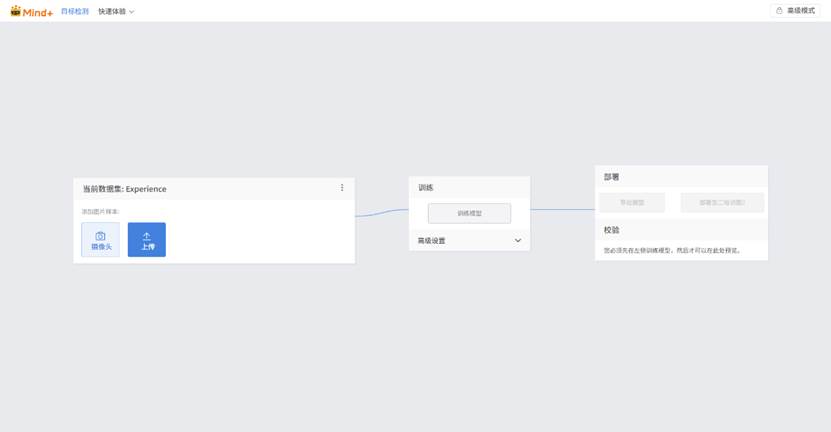
Task: Click the 添加图片样本 label
Action: (99, 212)
